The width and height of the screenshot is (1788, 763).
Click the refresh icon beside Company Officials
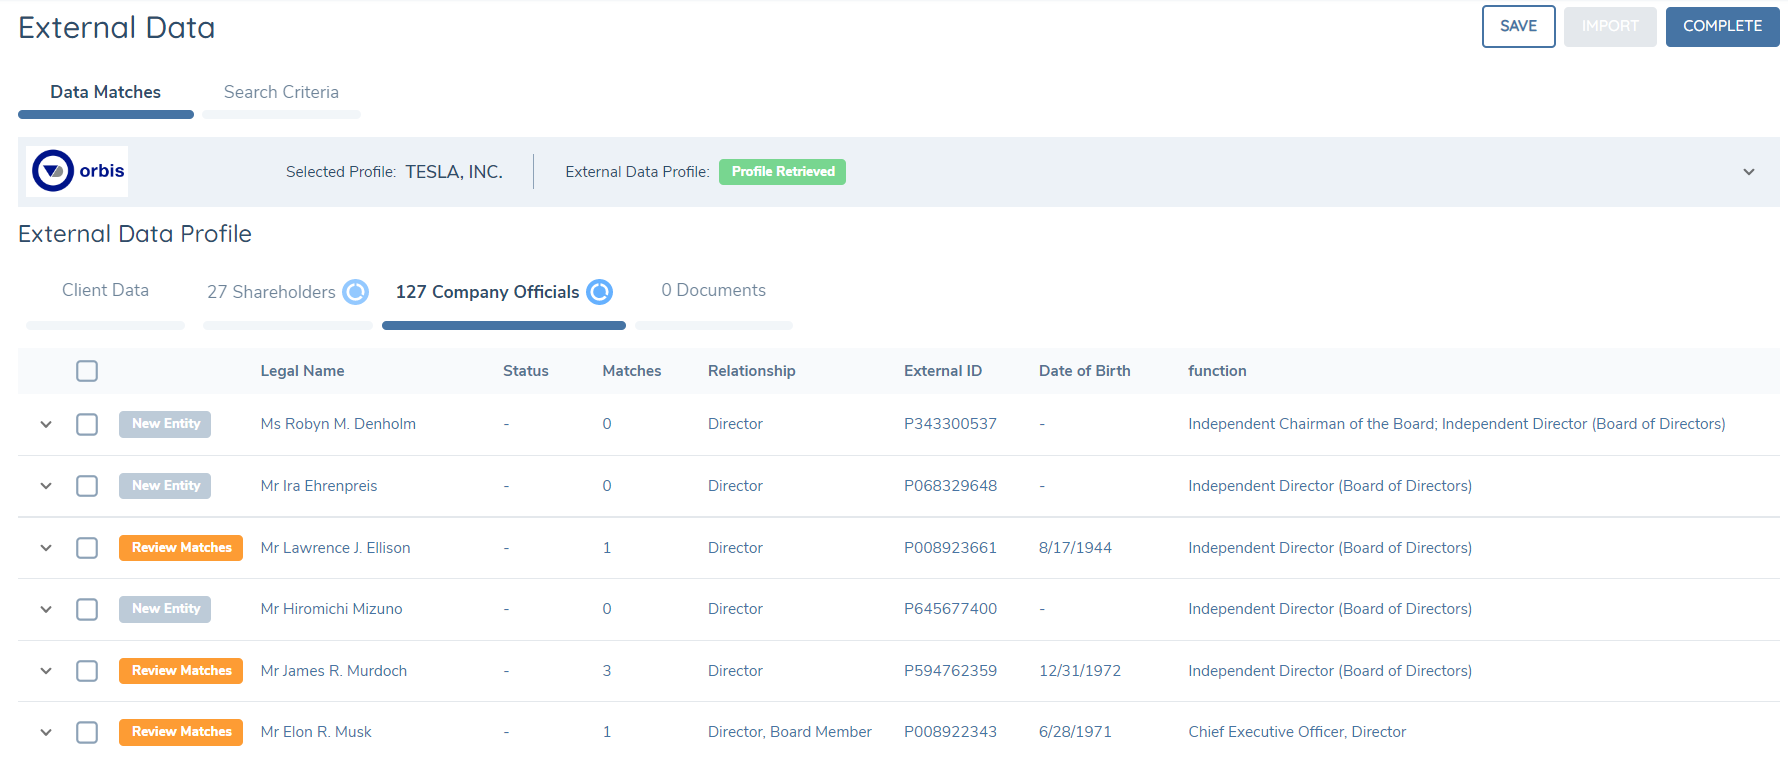599,292
